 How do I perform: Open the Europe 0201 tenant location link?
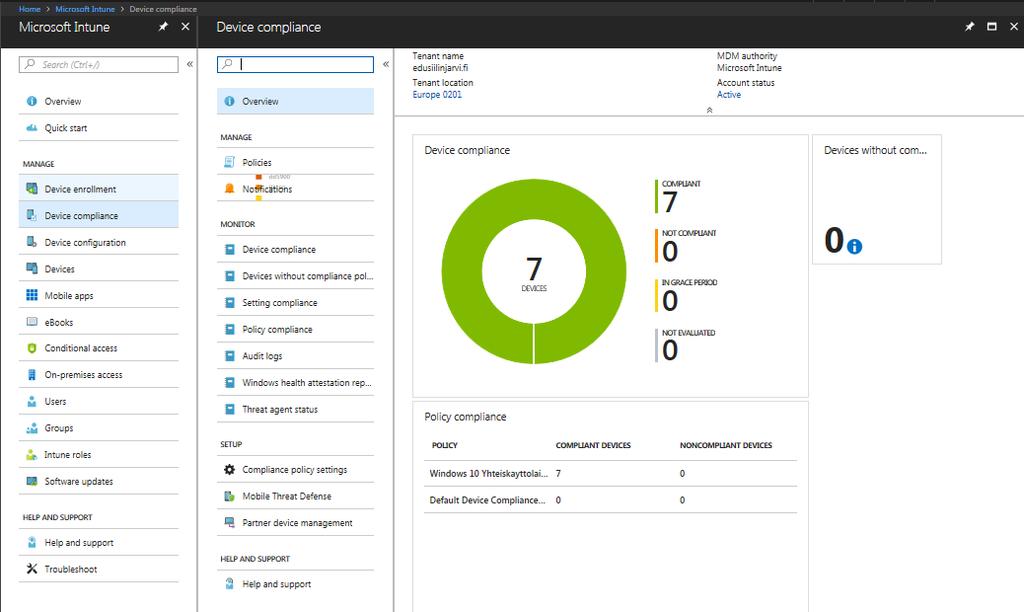(x=437, y=95)
